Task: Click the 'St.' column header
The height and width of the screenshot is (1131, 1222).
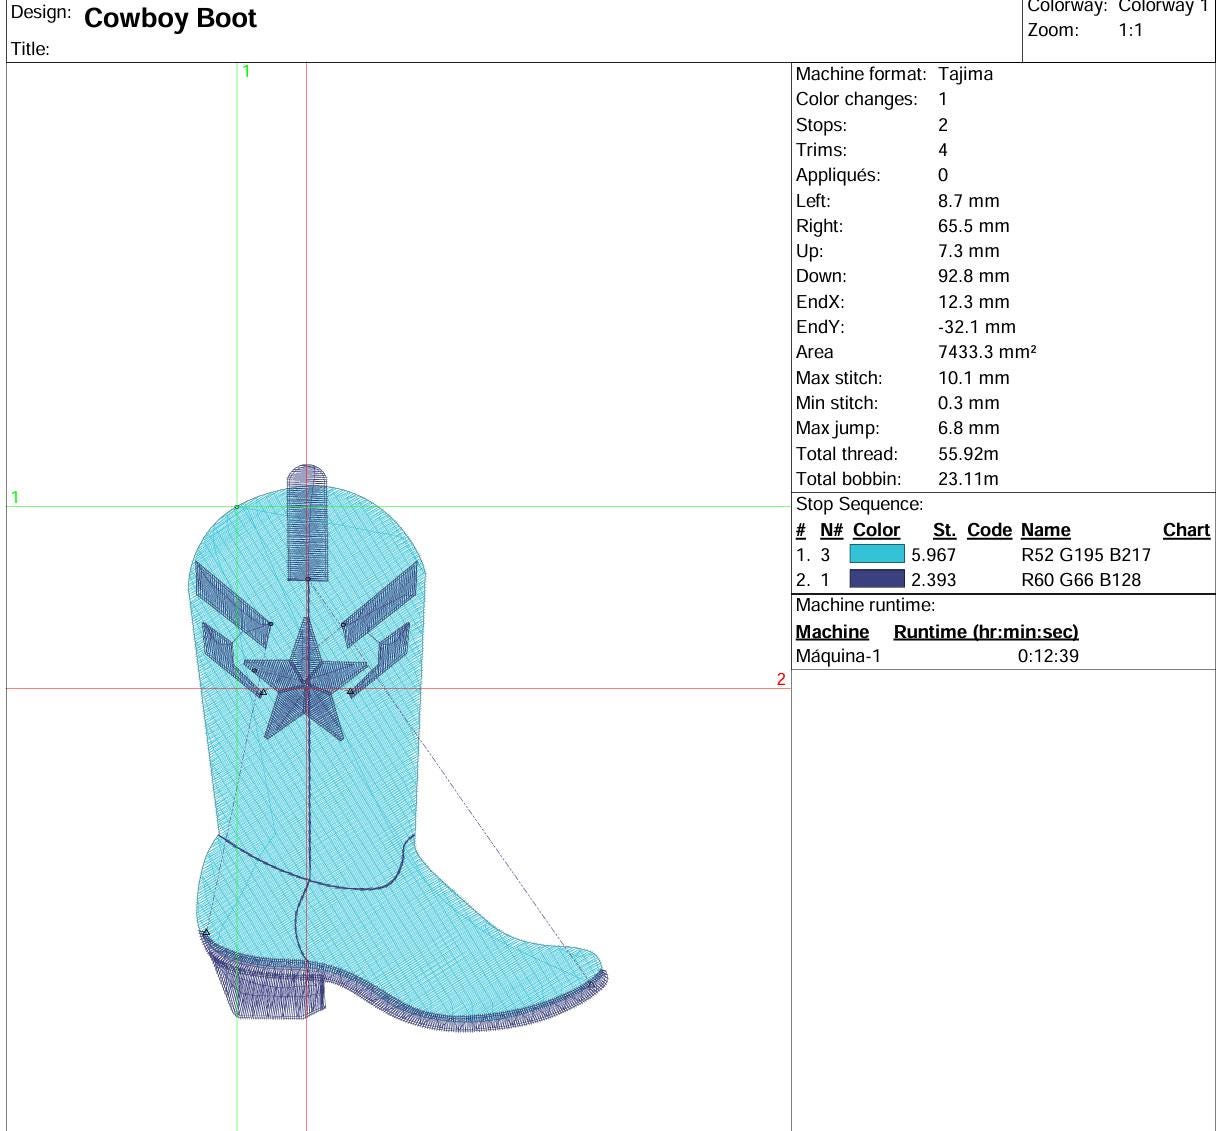Action: click(944, 530)
